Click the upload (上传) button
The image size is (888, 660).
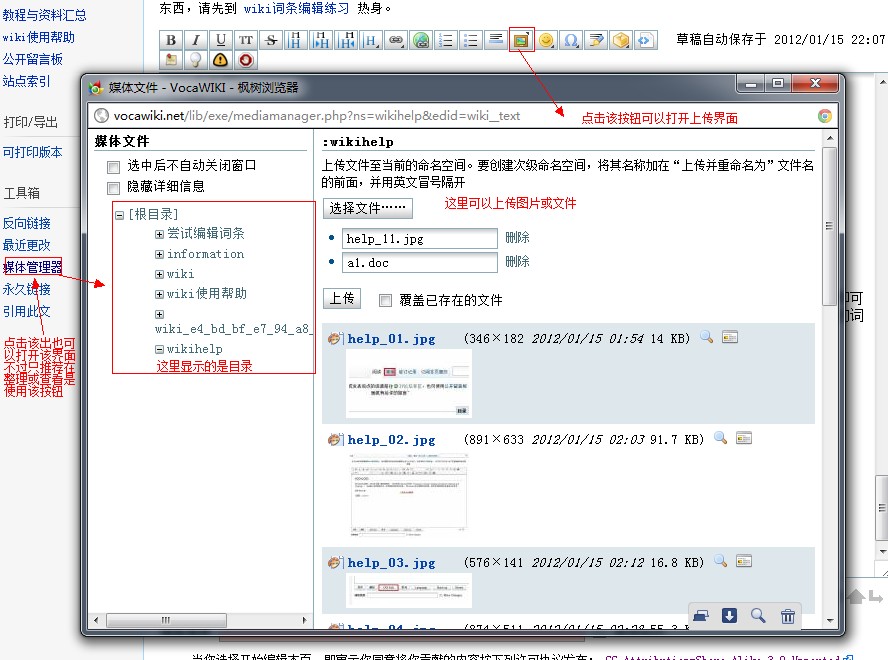point(342,299)
